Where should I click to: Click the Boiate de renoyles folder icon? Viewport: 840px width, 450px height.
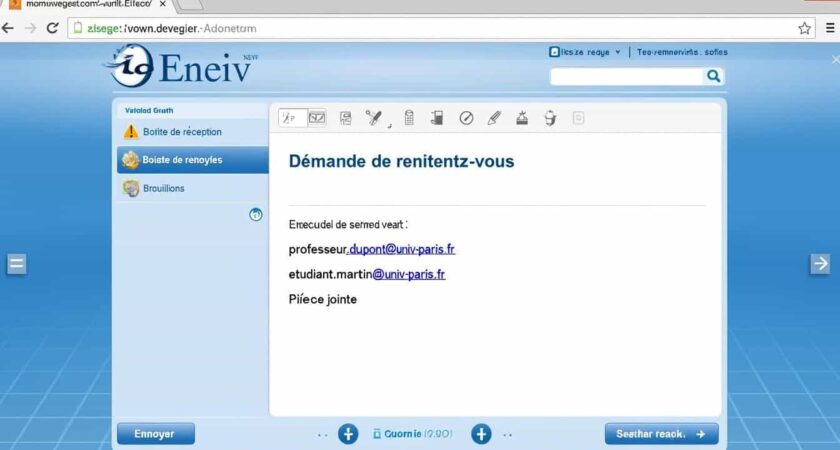[x=130, y=160]
